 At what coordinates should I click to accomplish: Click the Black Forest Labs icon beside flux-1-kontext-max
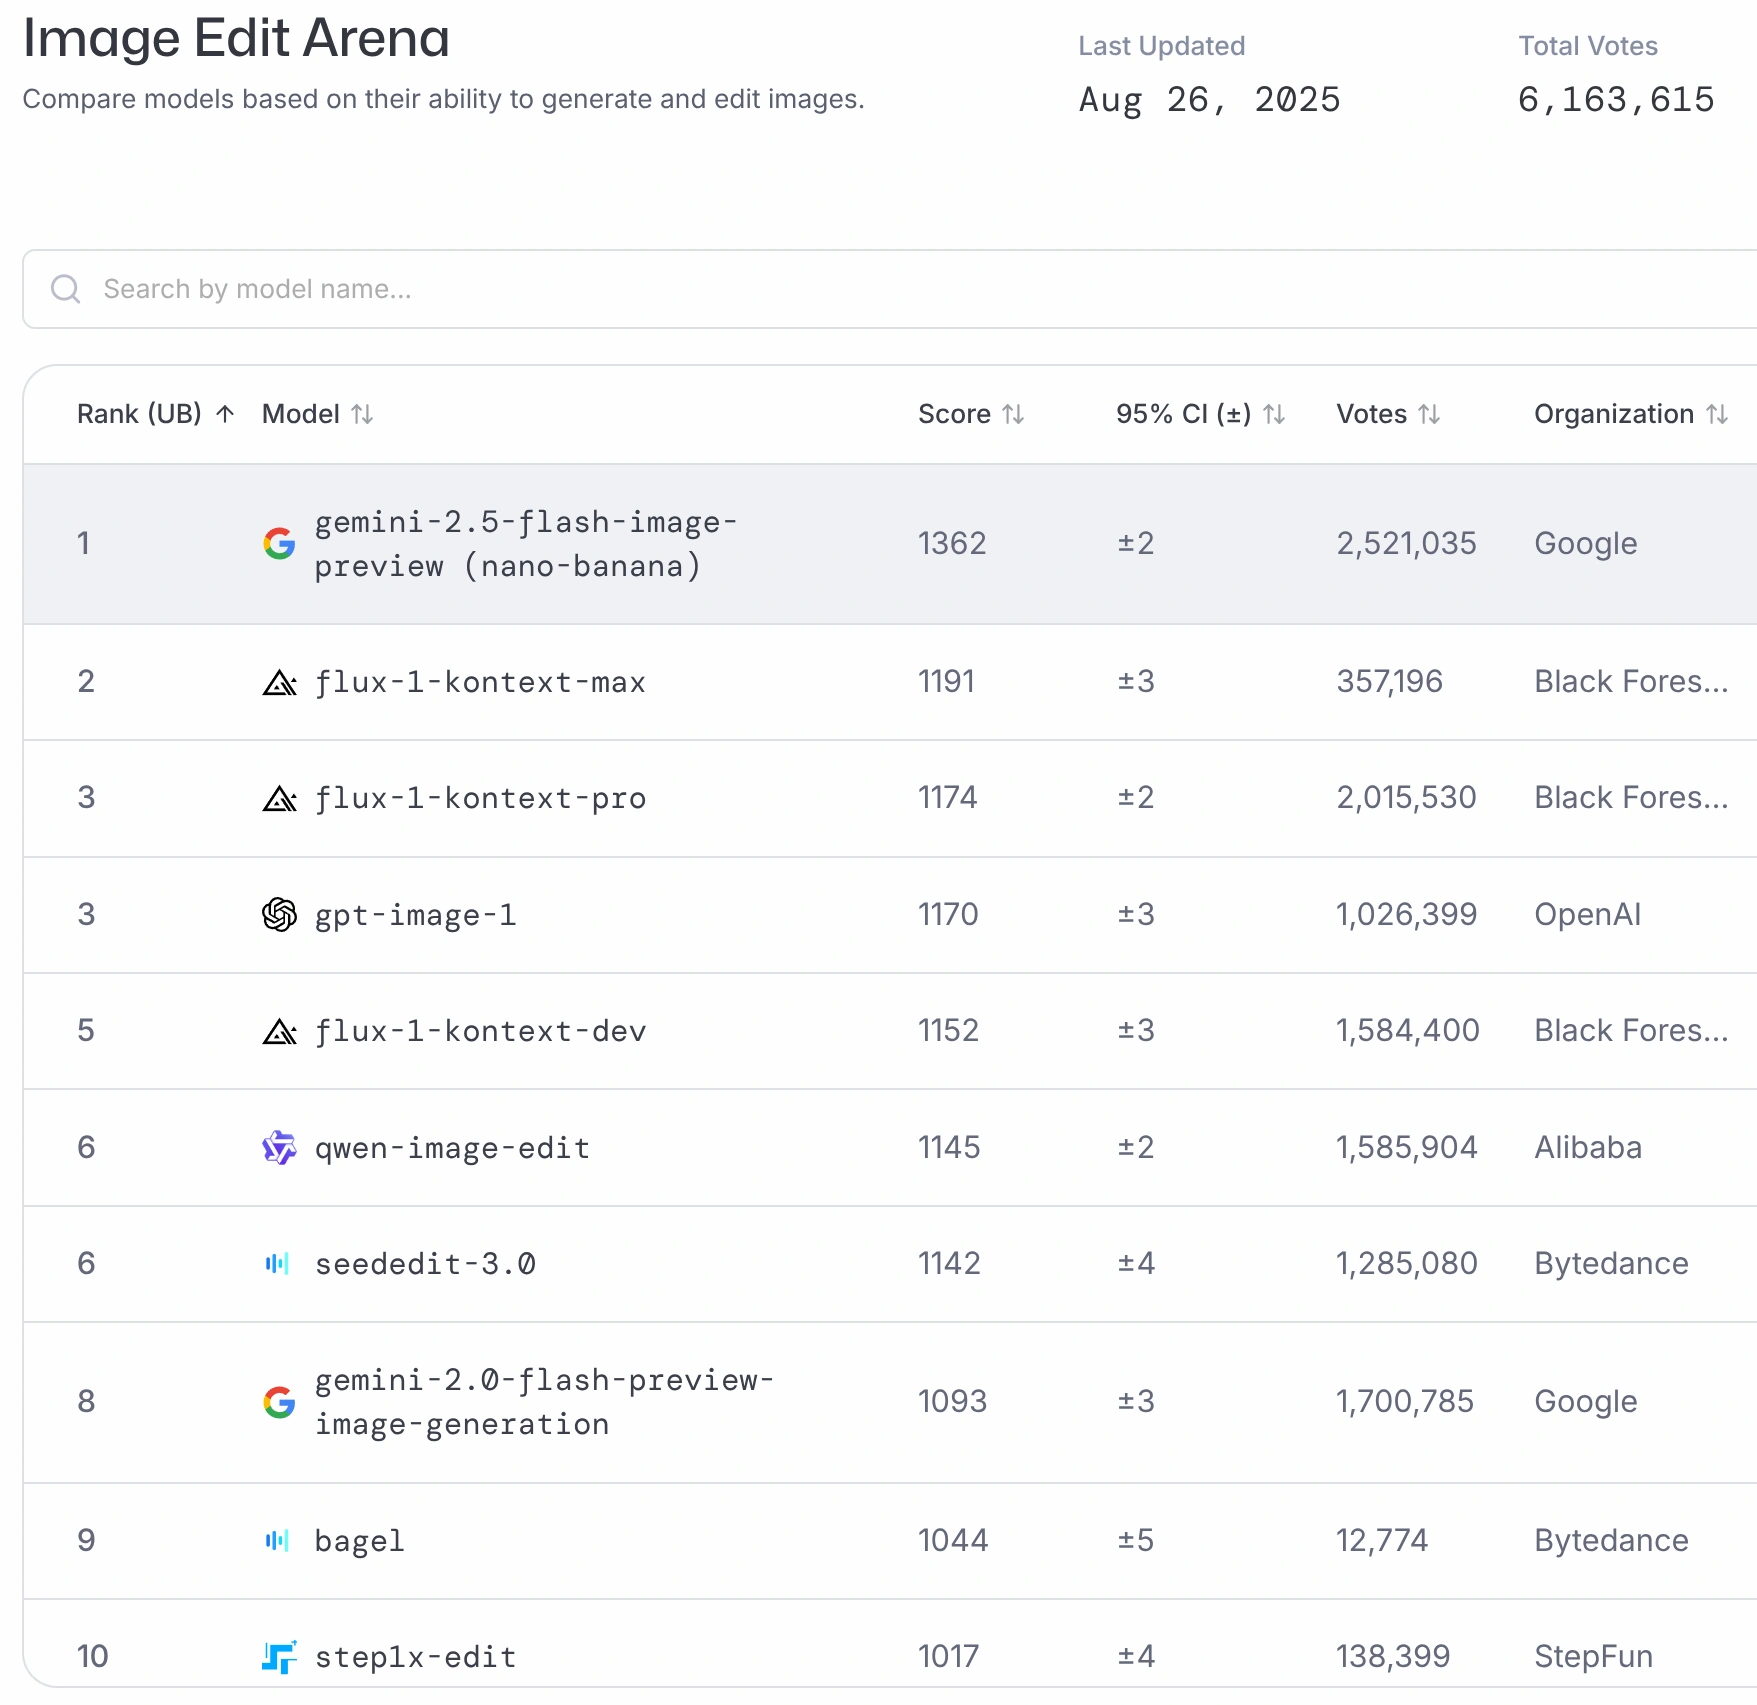tap(279, 681)
